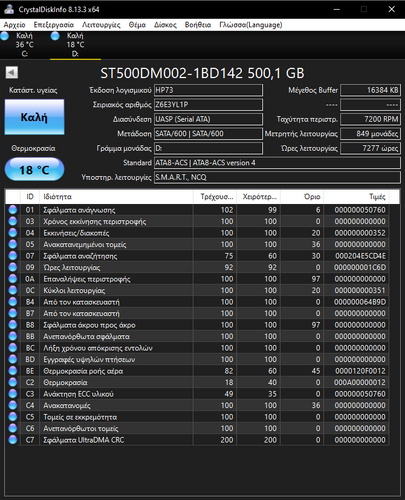Viewport: 405px width, 500px height.
Task: Click the blue Καλή health status button
Action: (x=34, y=117)
